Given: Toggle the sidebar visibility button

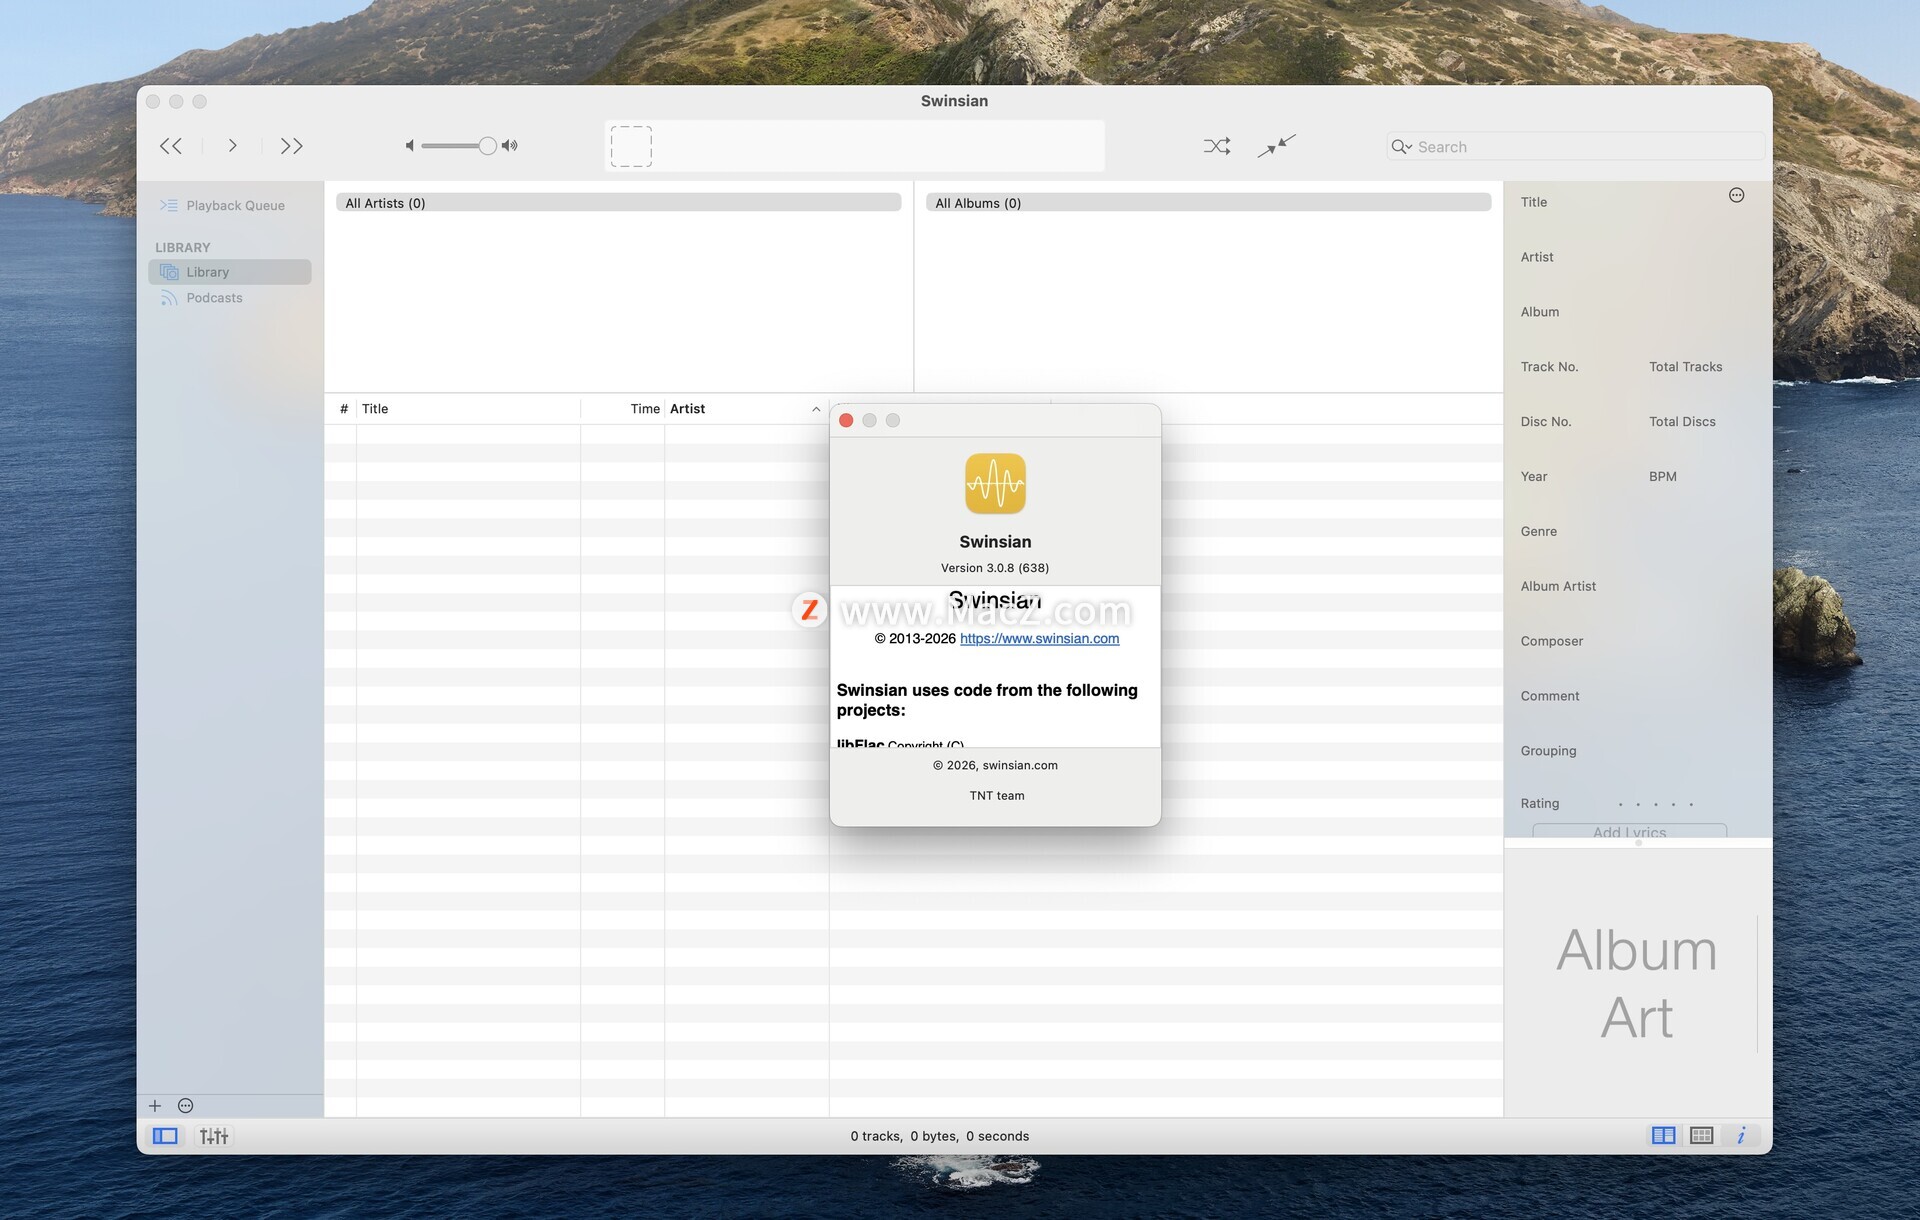Looking at the screenshot, I should 165,1136.
